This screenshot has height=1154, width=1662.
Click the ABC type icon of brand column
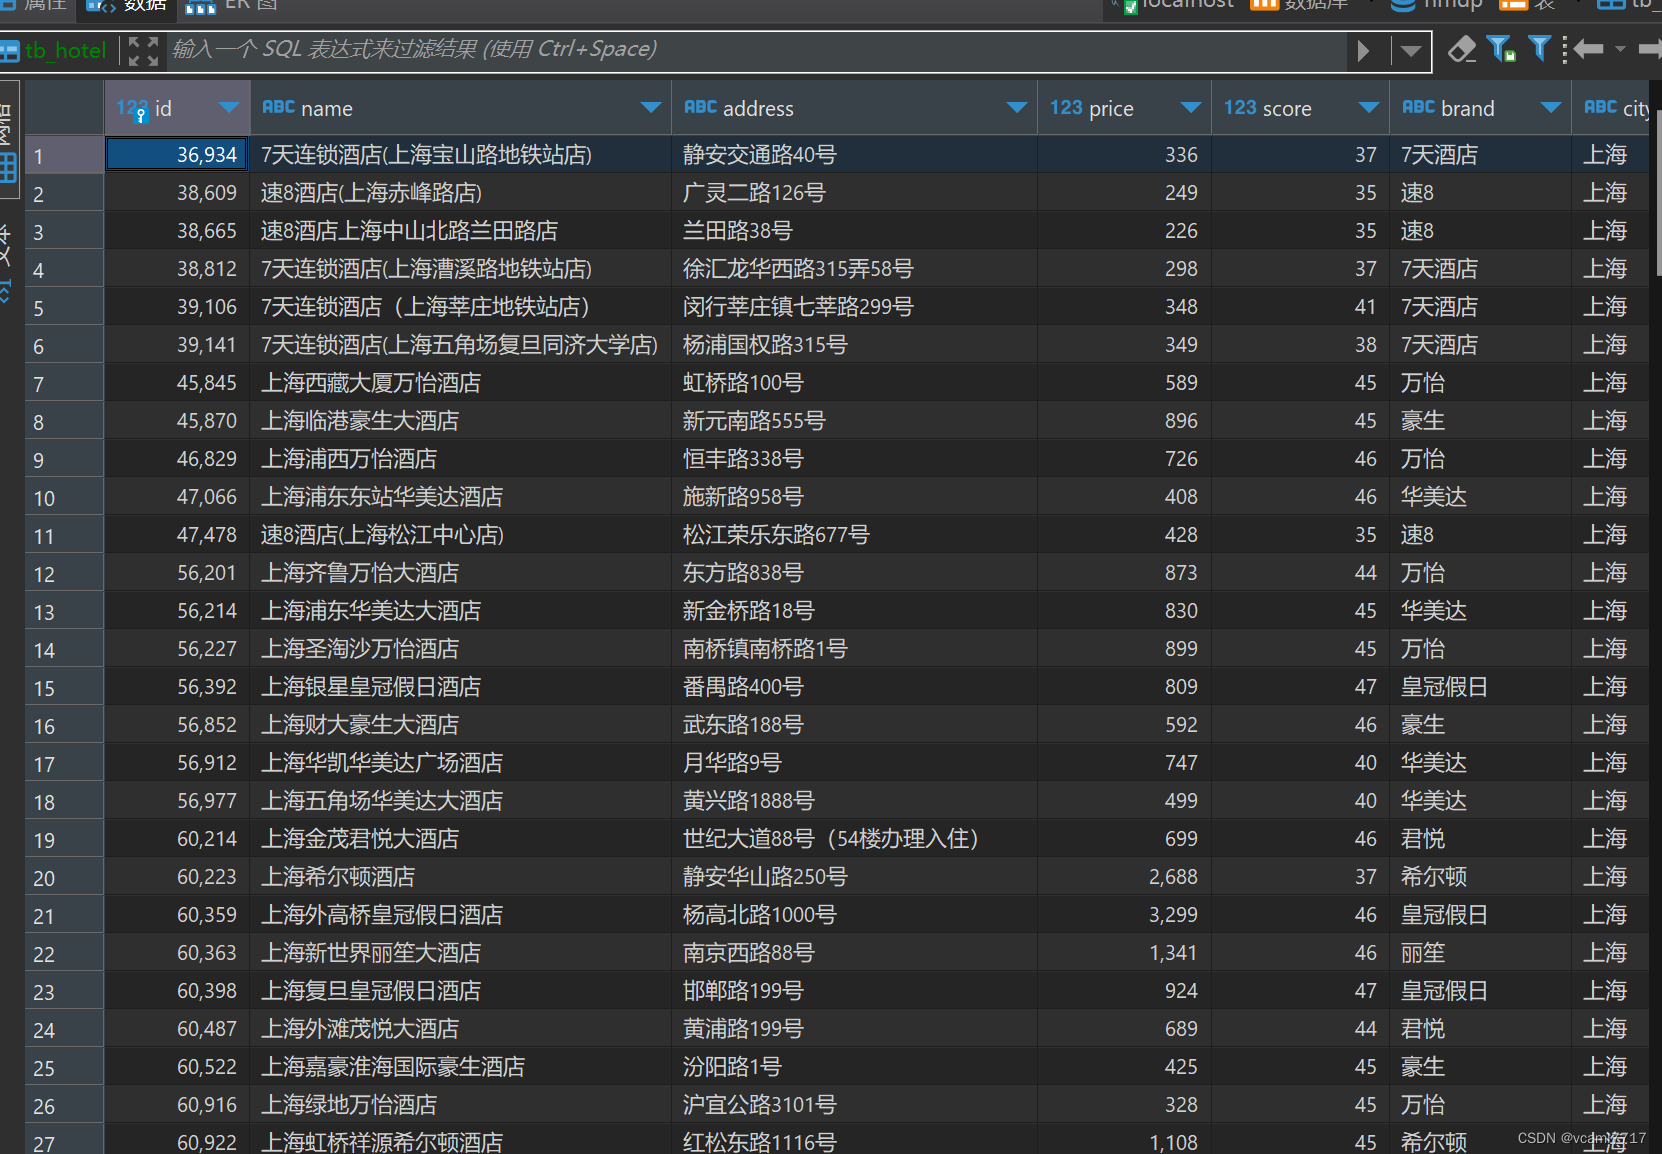(x=1418, y=108)
